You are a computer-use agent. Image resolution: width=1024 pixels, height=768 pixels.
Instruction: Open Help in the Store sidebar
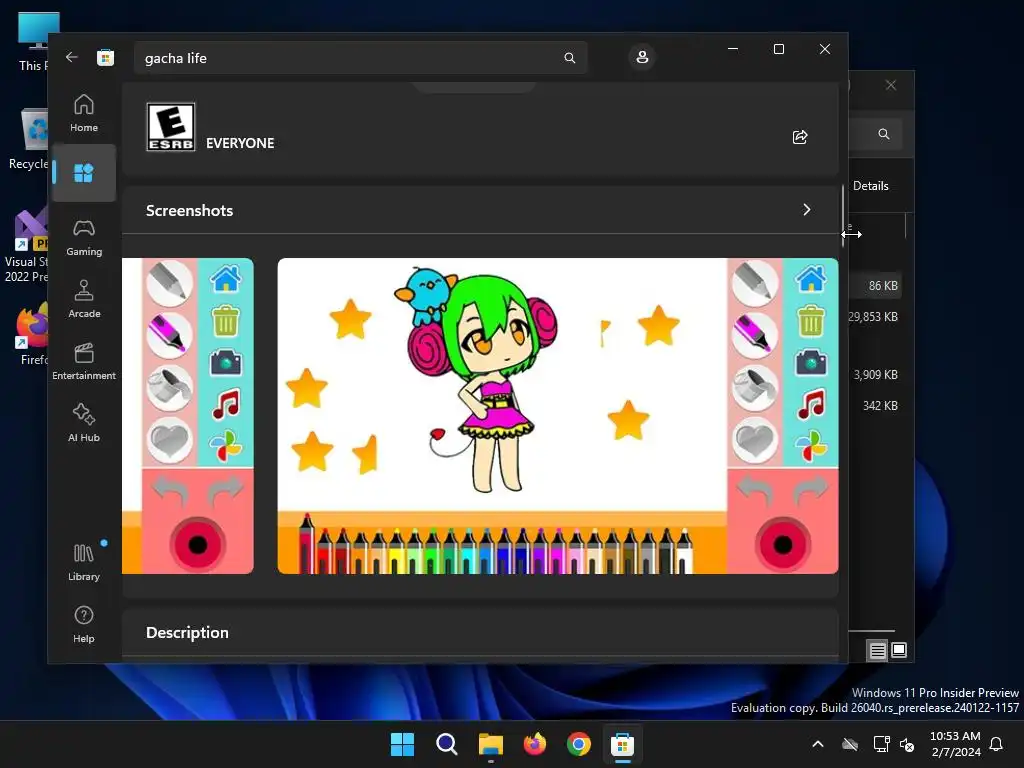tap(84, 624)
